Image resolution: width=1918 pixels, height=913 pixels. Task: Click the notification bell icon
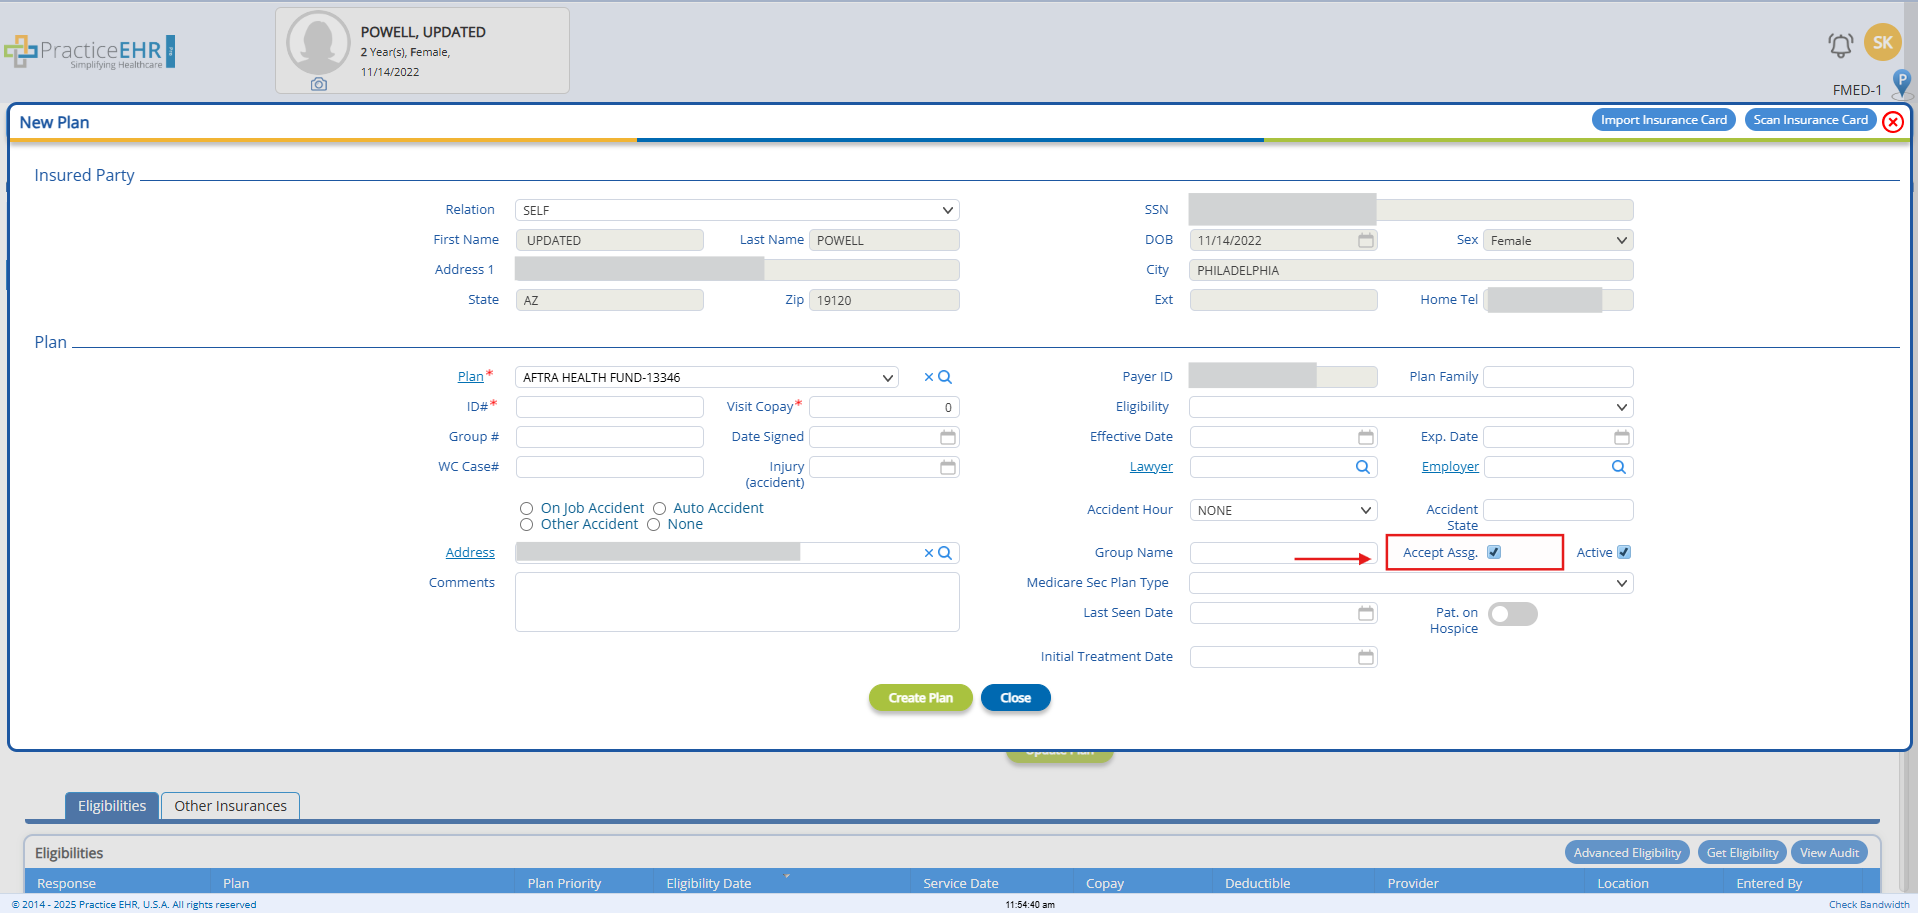1839,45
